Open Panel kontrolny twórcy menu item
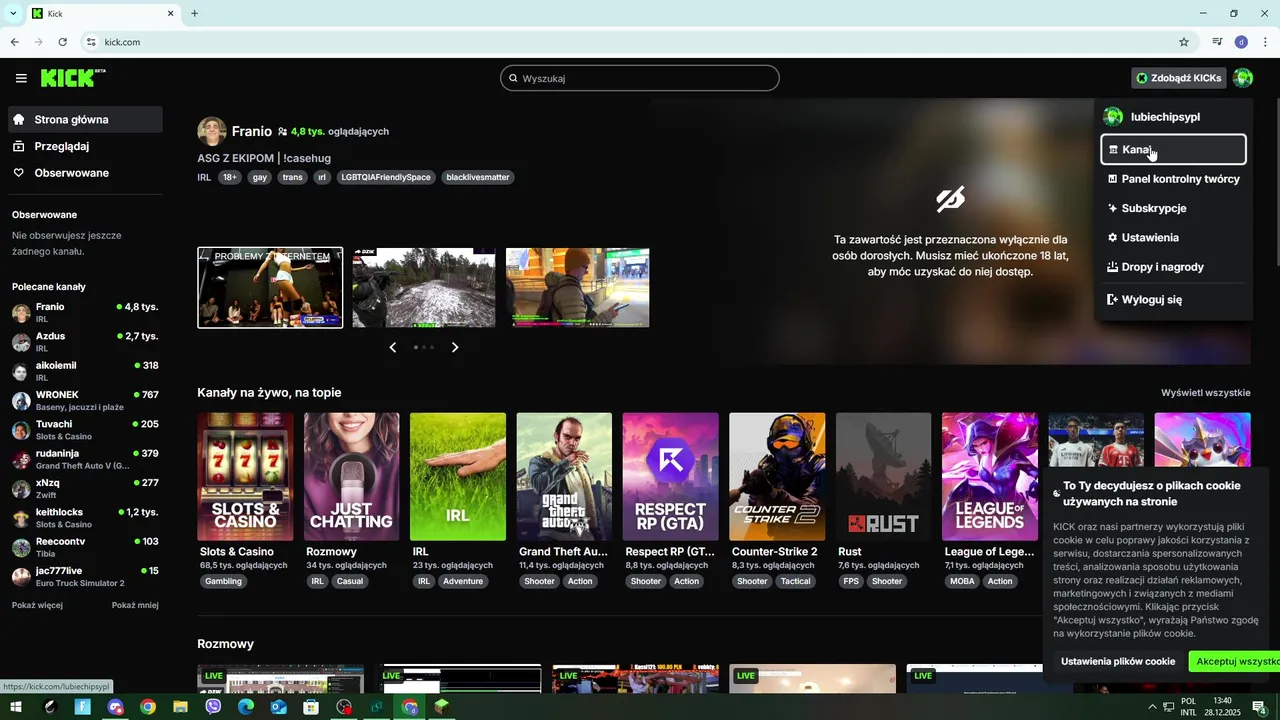Screen dimensions: 1280x720 (1173, 179)
